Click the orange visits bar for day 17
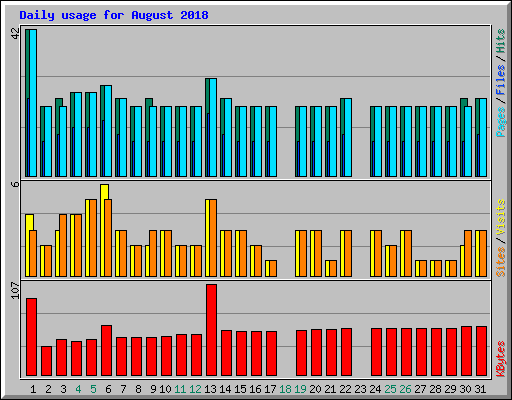This screenshot has height=400, width=512. pyautogui.click(x=273, y=269)
